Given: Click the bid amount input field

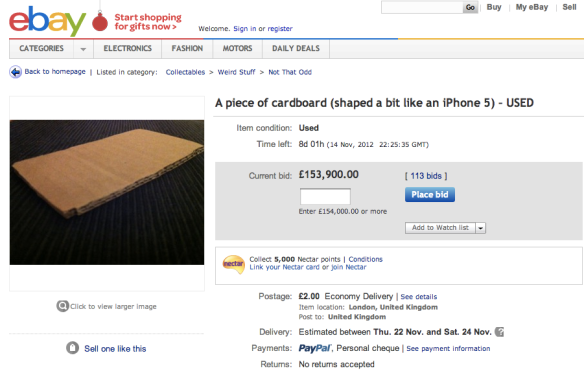Looking at the screenshot, I should (x=325, y=196).
